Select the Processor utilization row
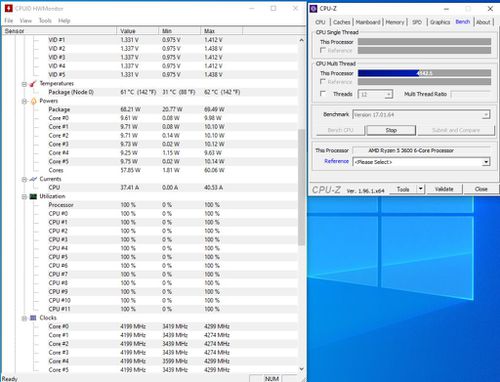This screenshot has width=500, height=382. [x=150, y=205]
